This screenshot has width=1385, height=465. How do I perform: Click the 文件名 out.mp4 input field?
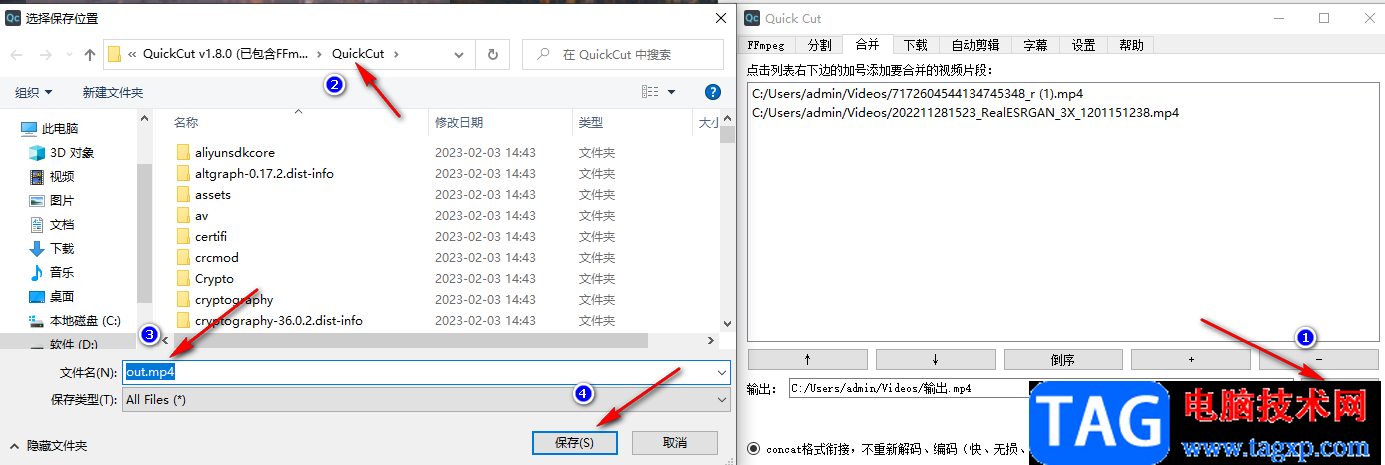pos(426,371)
